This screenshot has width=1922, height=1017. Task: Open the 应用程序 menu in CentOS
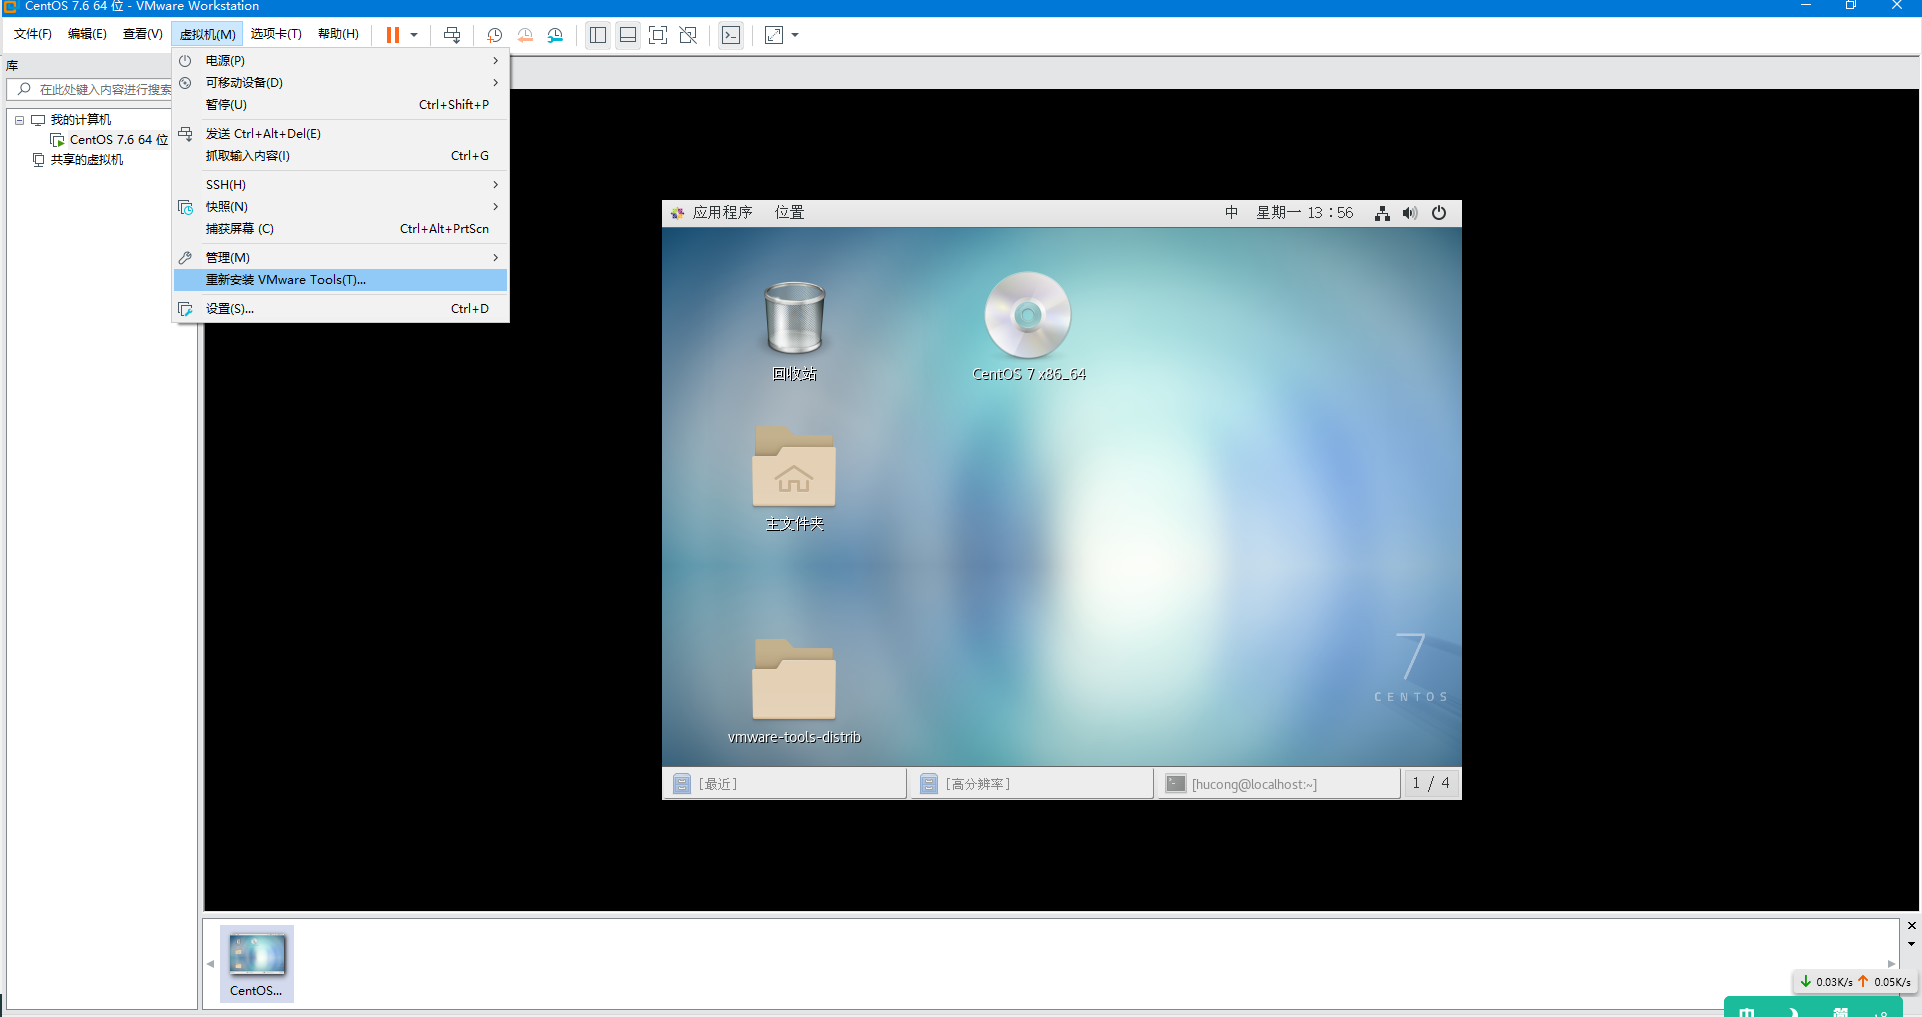(x=712, y=213)
